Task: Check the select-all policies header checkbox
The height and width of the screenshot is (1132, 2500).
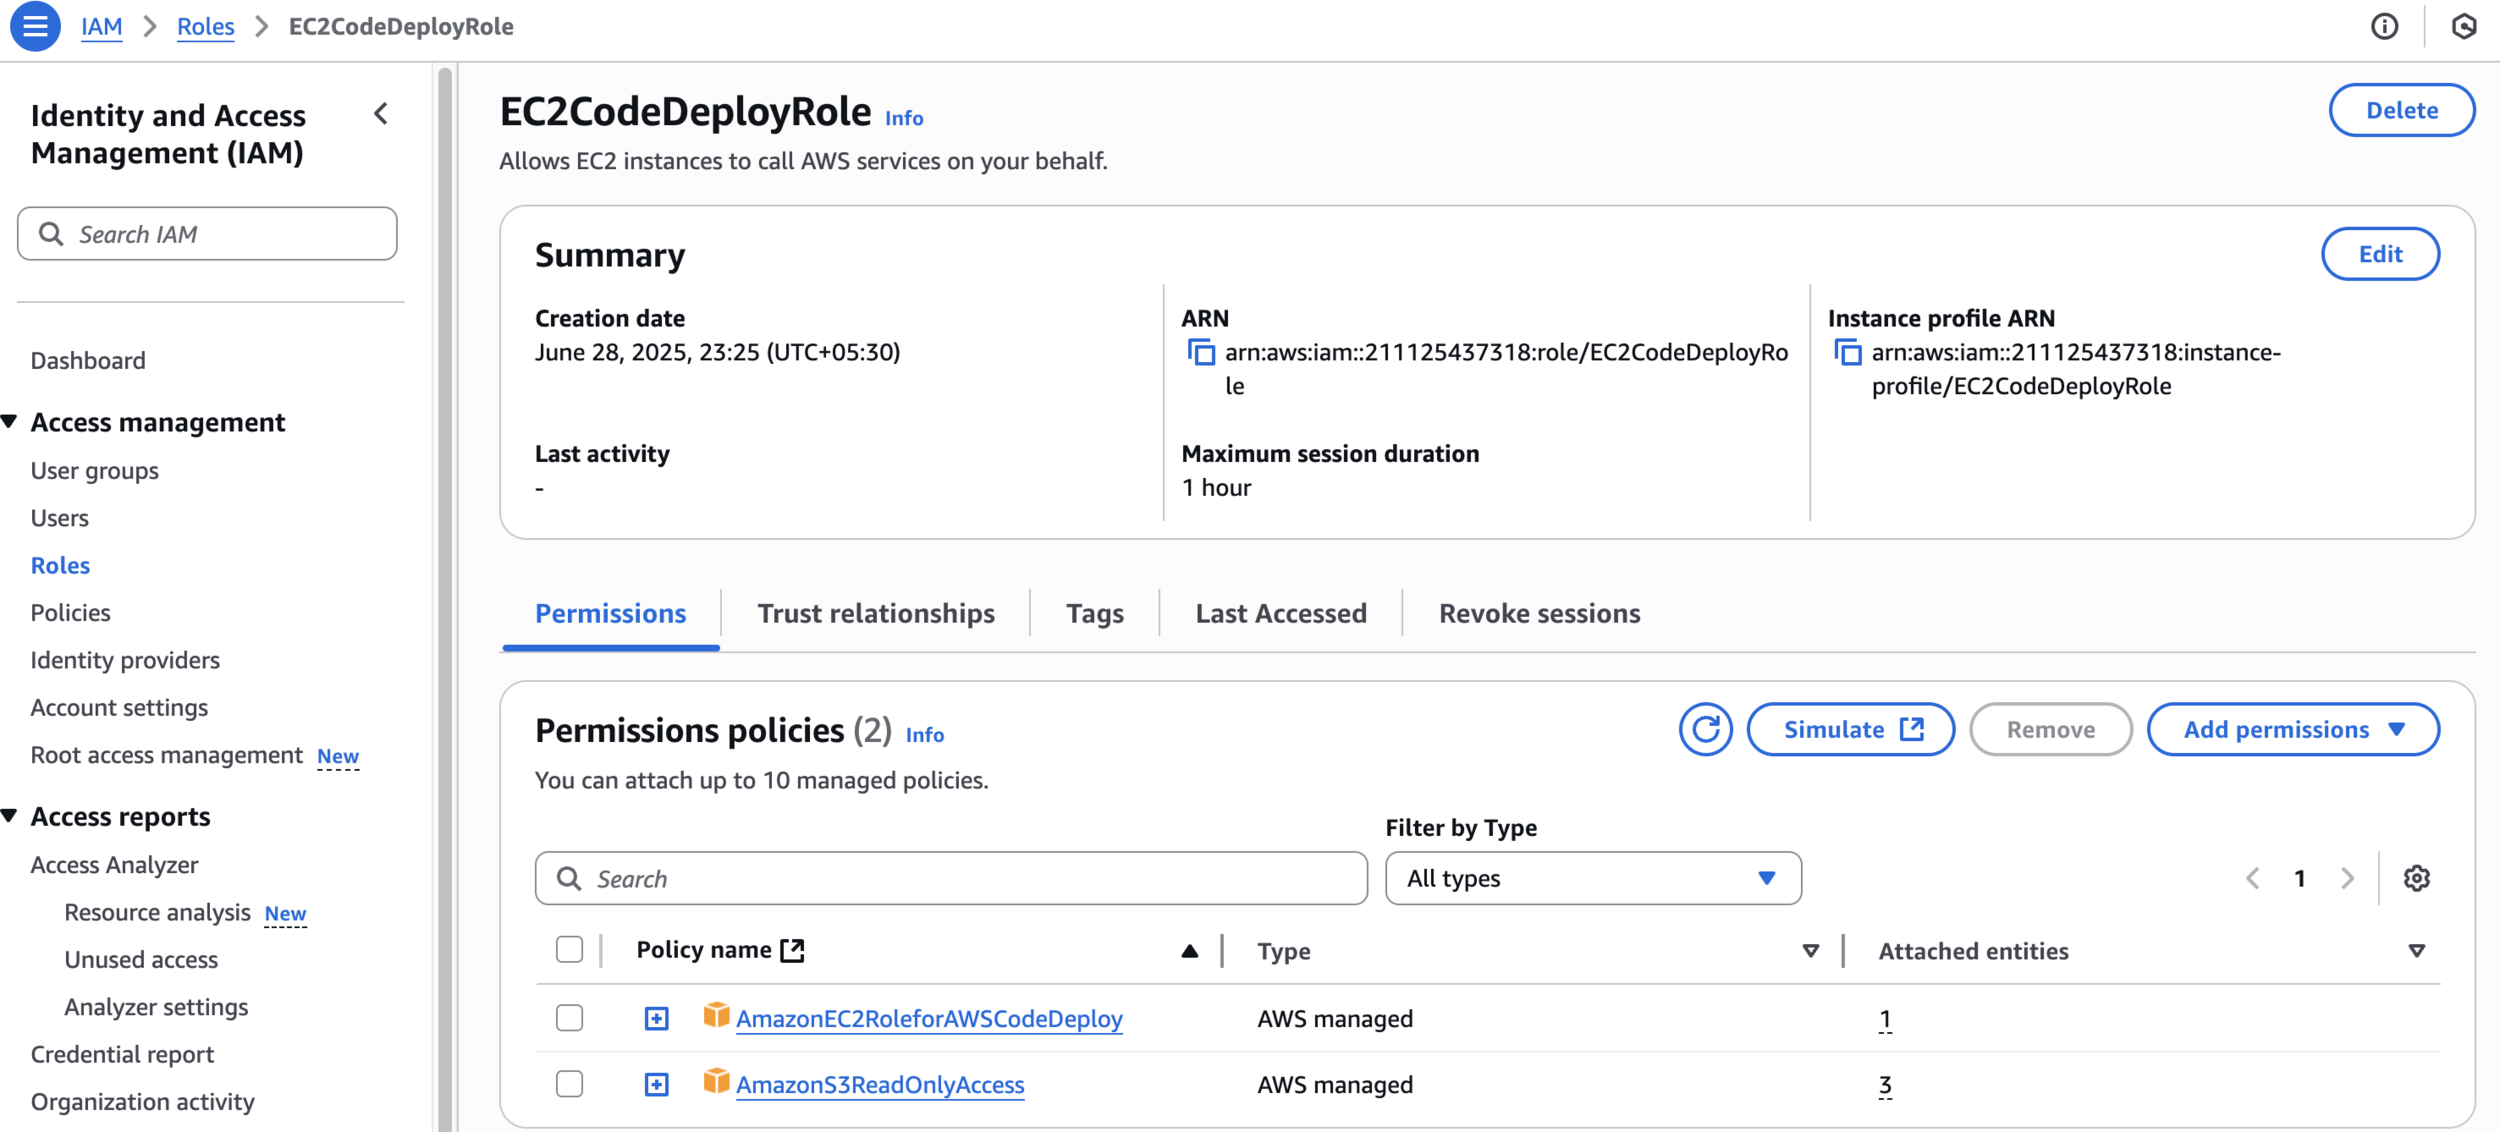Action: (x=569, y=950)
